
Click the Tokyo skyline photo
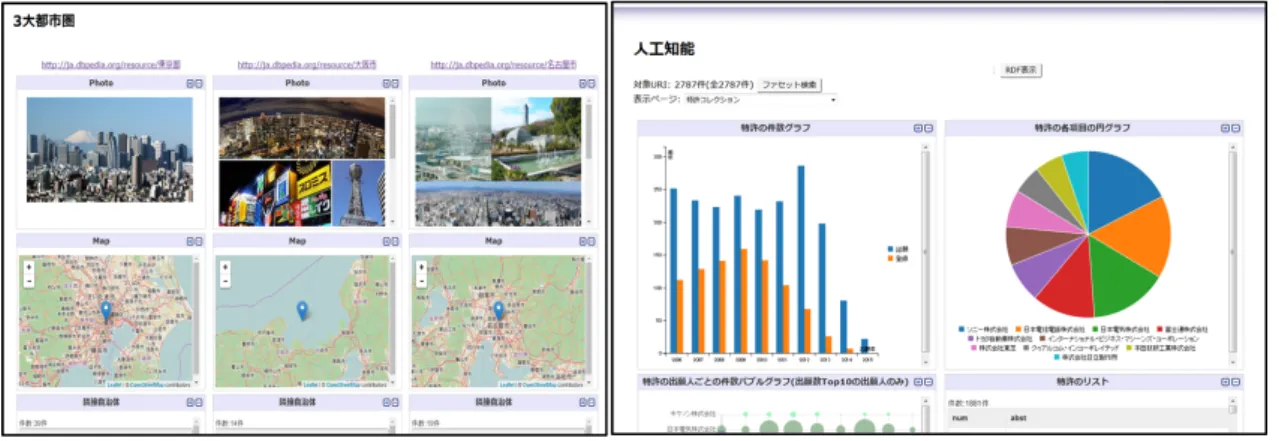110,151
